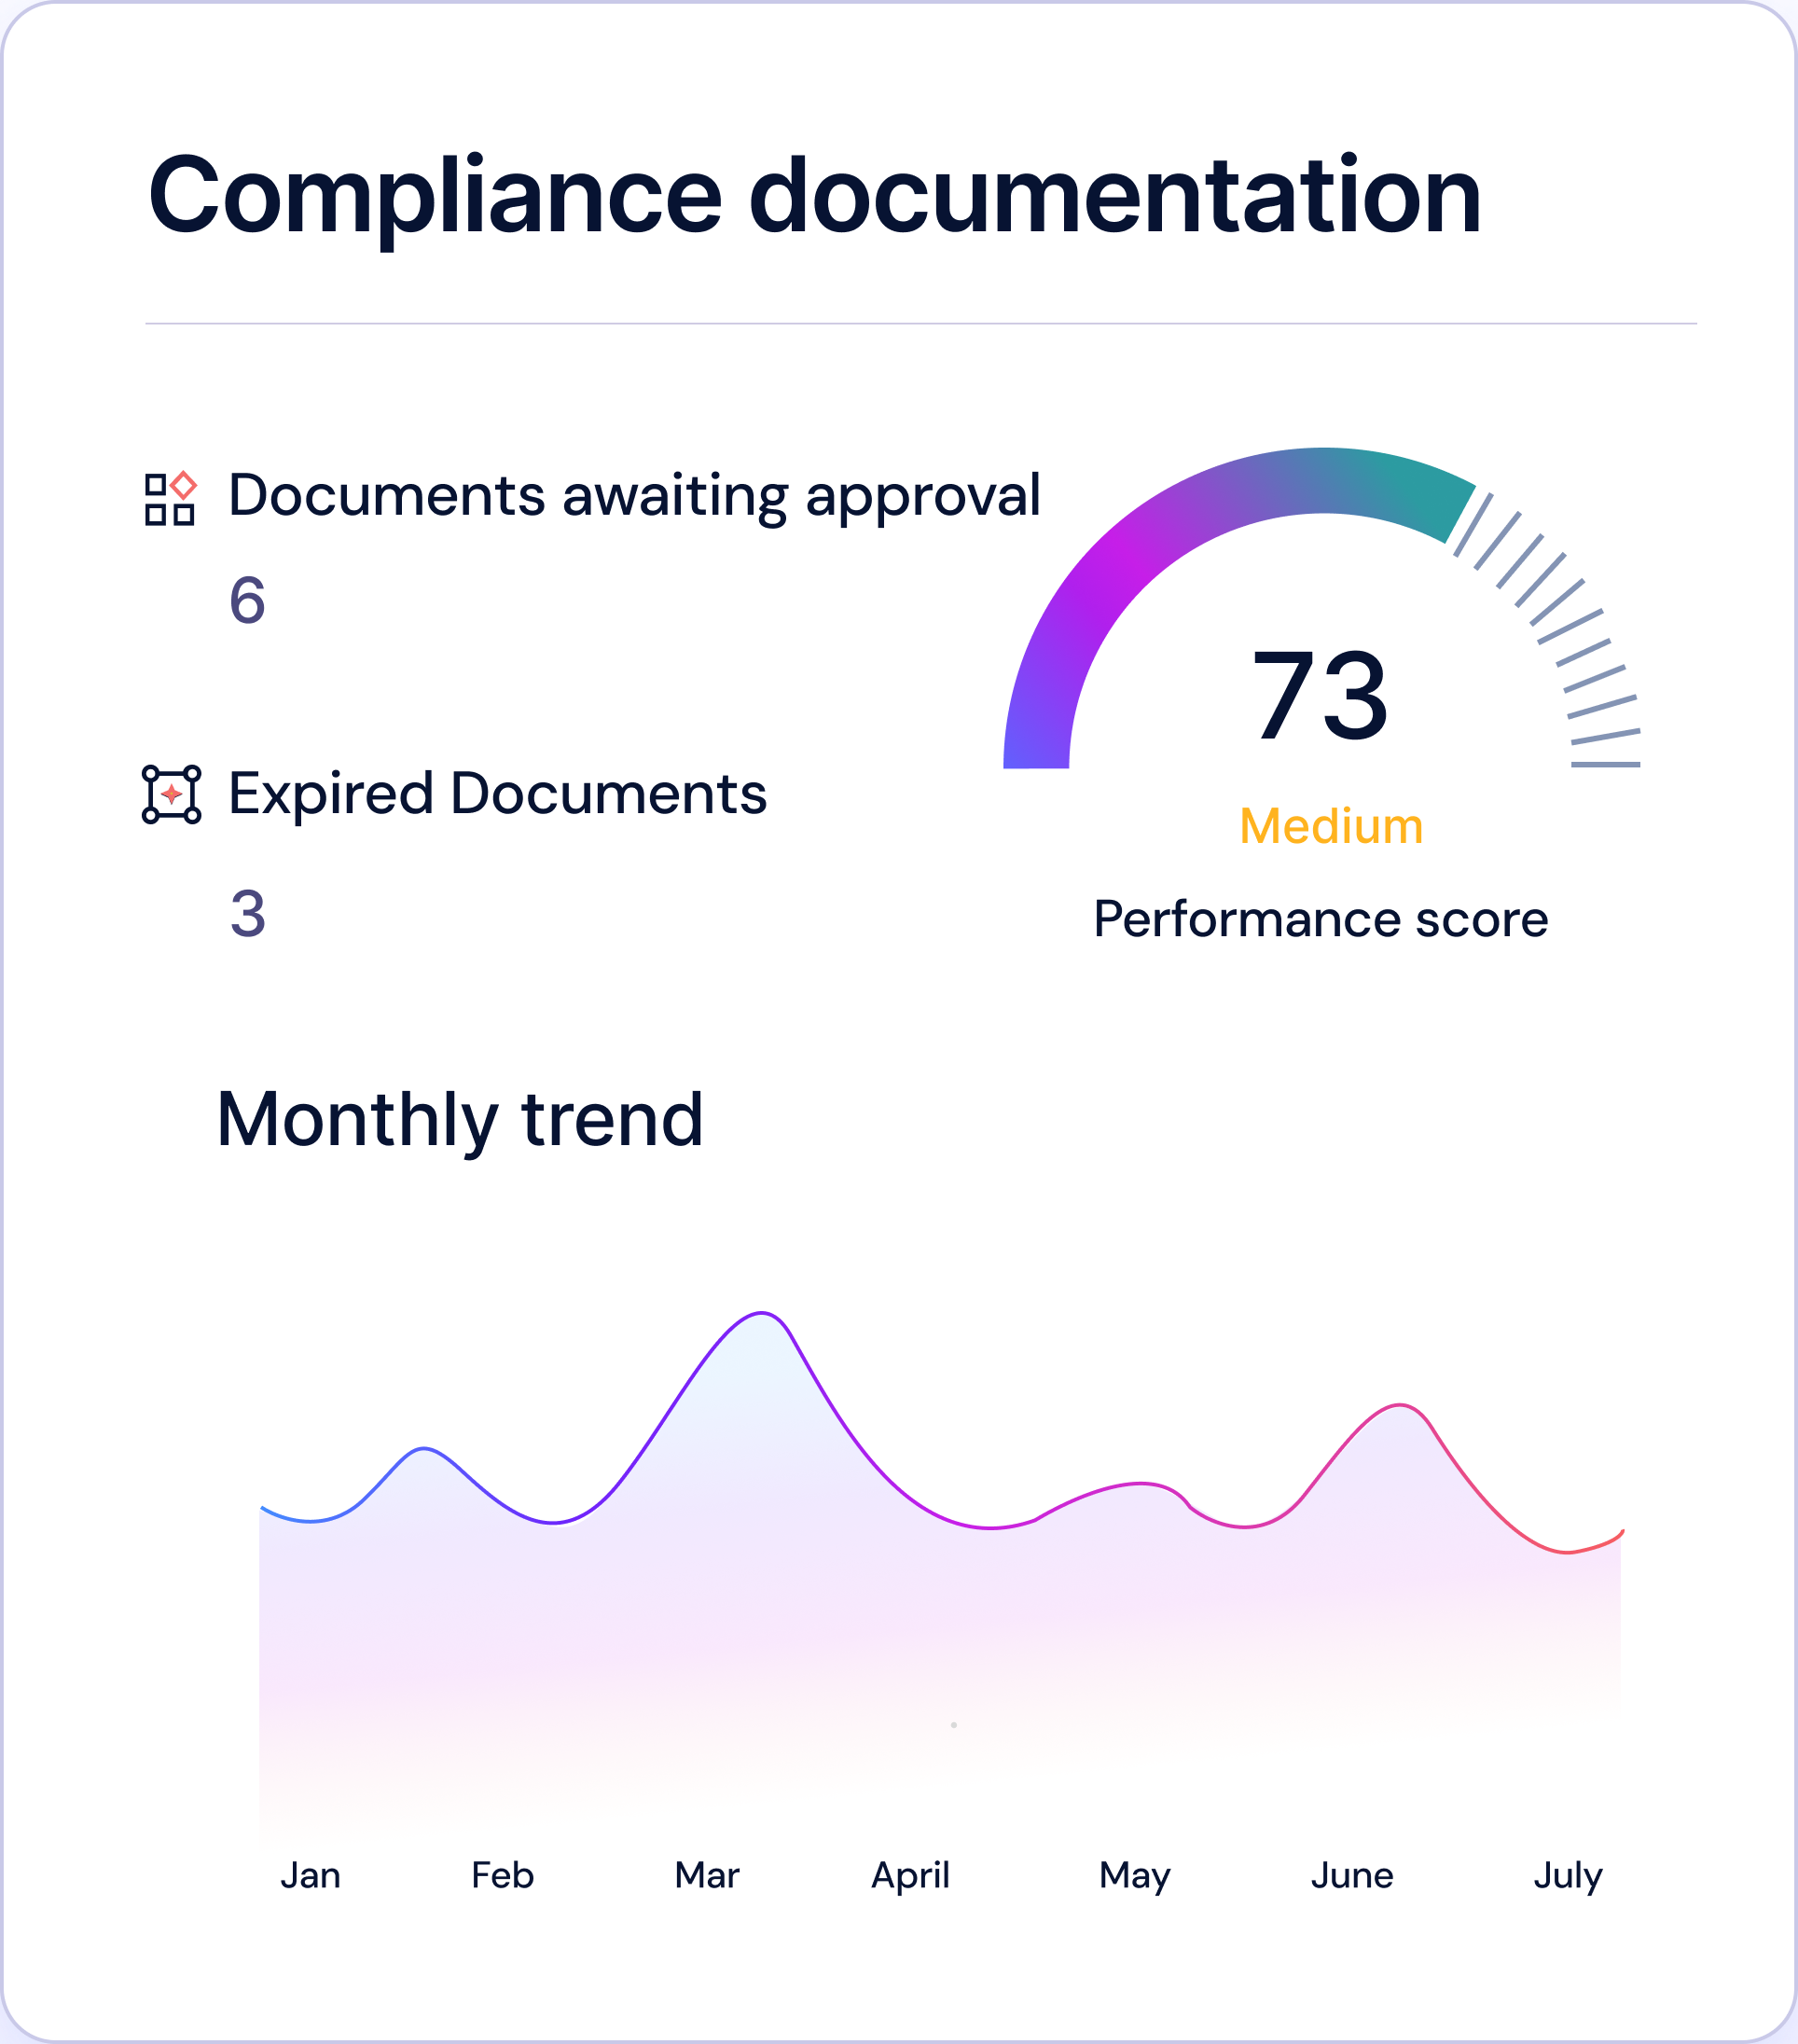Click the expired documents count 3

(247, 913)
